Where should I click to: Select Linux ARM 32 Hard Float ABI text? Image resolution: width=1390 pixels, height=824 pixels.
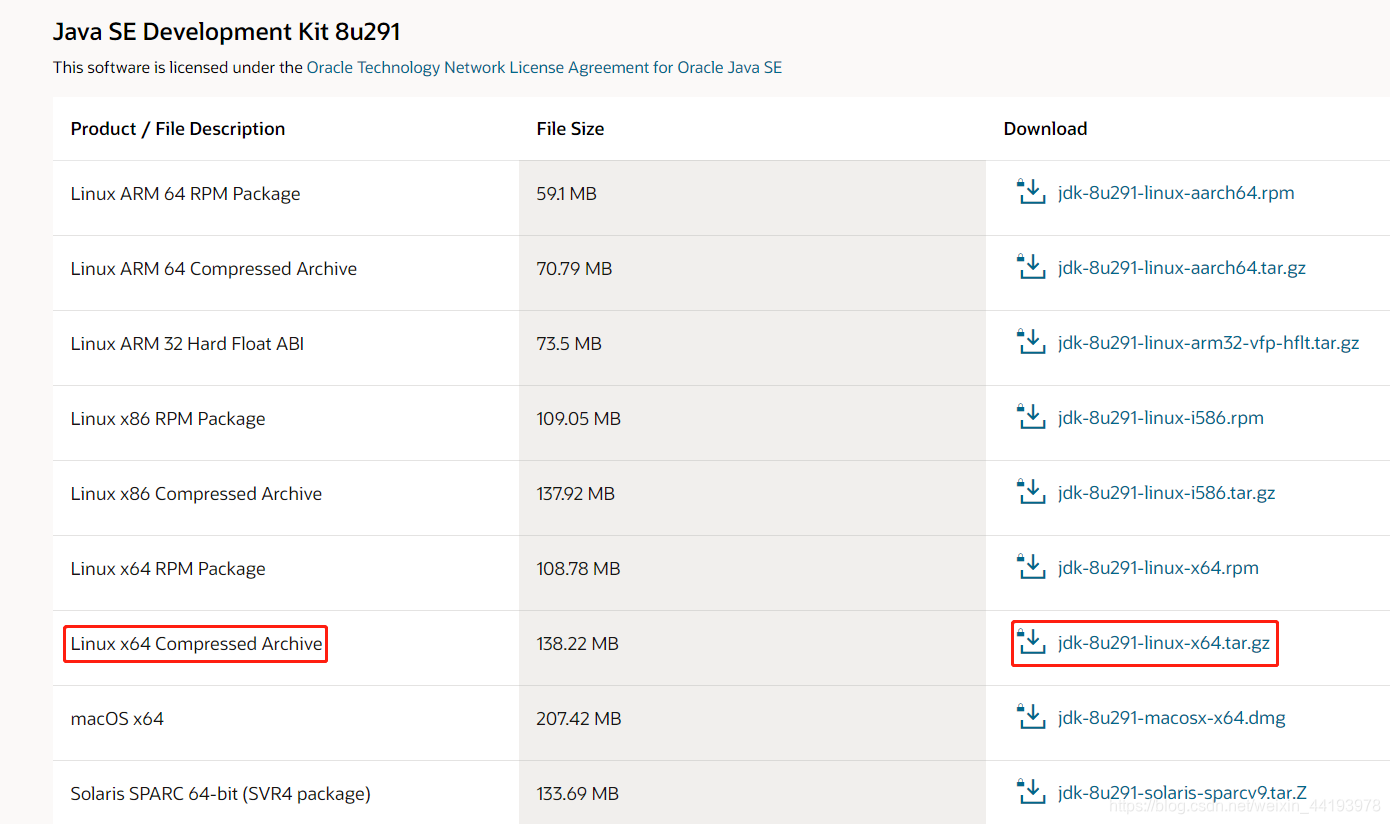pos(187,344)
